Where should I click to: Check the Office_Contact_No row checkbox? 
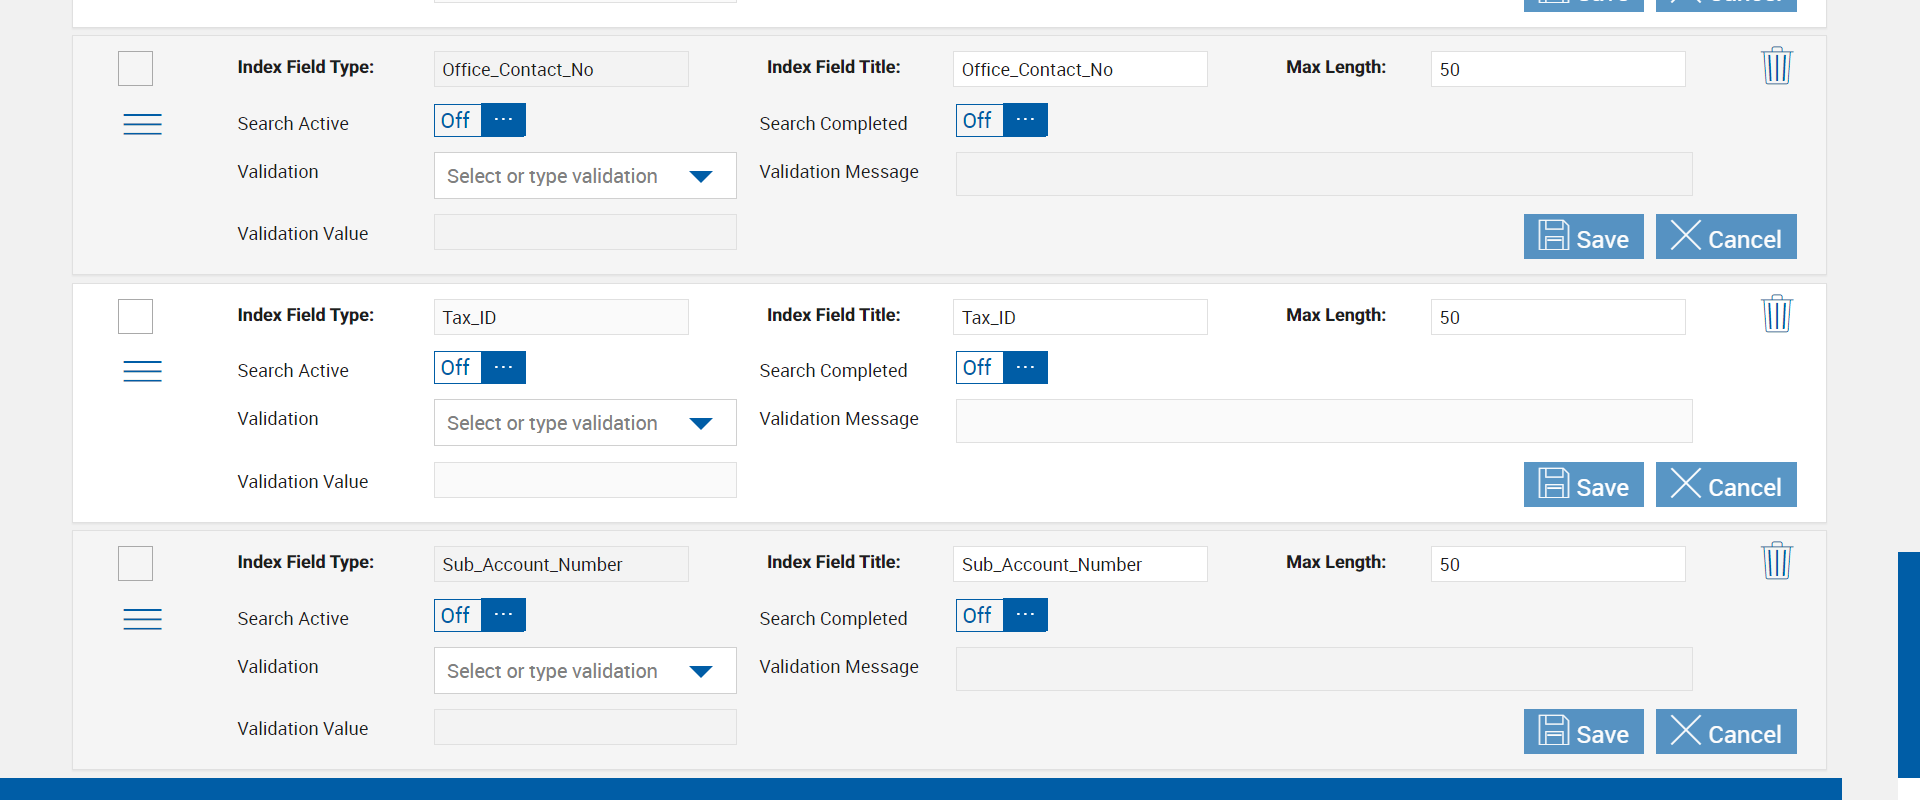pos(135,69)
